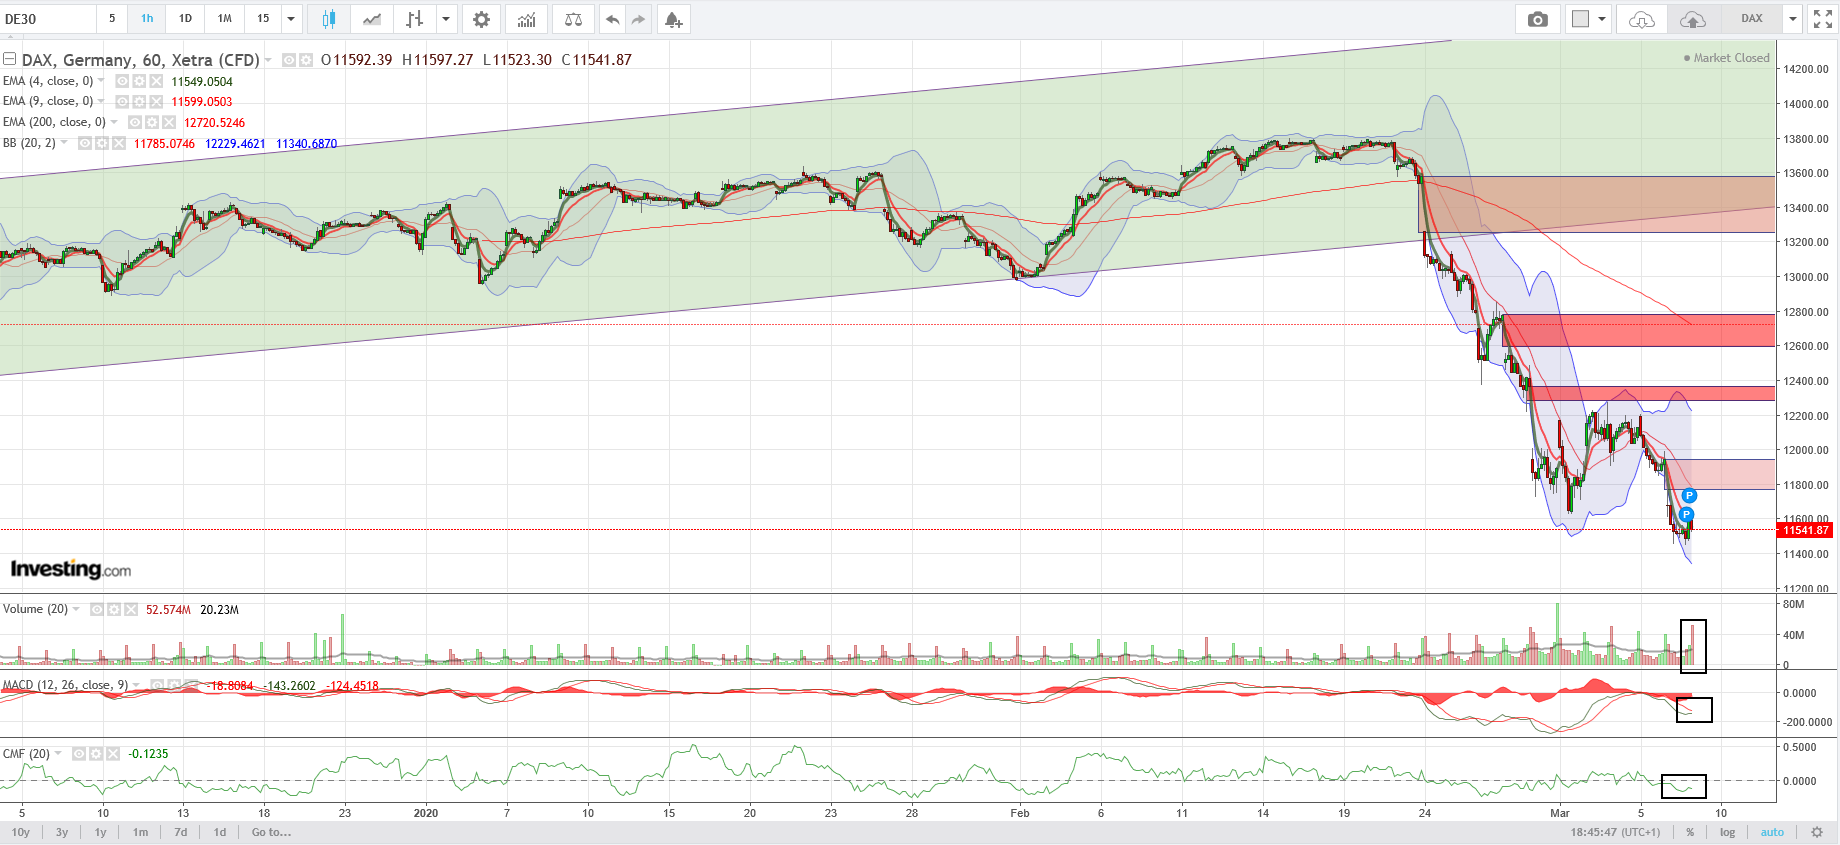1840x845 pixels.
Task: Select the 1D interval
Action: click(185, 19)
